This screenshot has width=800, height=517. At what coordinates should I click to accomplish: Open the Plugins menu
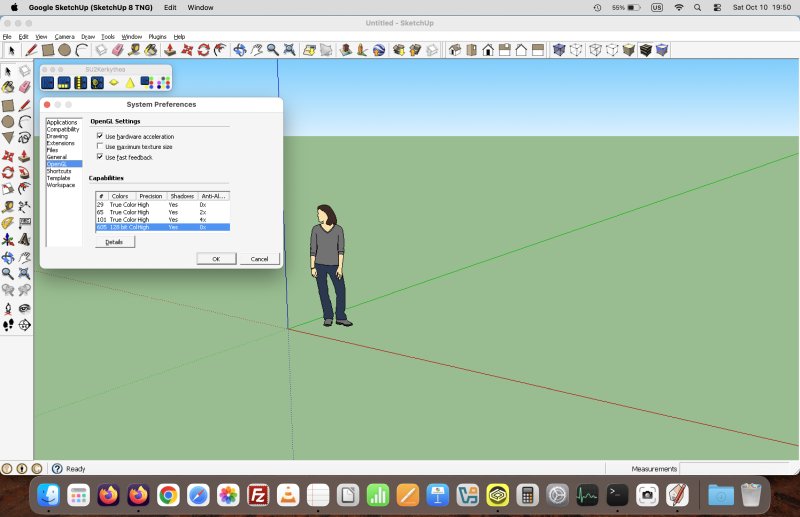tap(157, 37)
